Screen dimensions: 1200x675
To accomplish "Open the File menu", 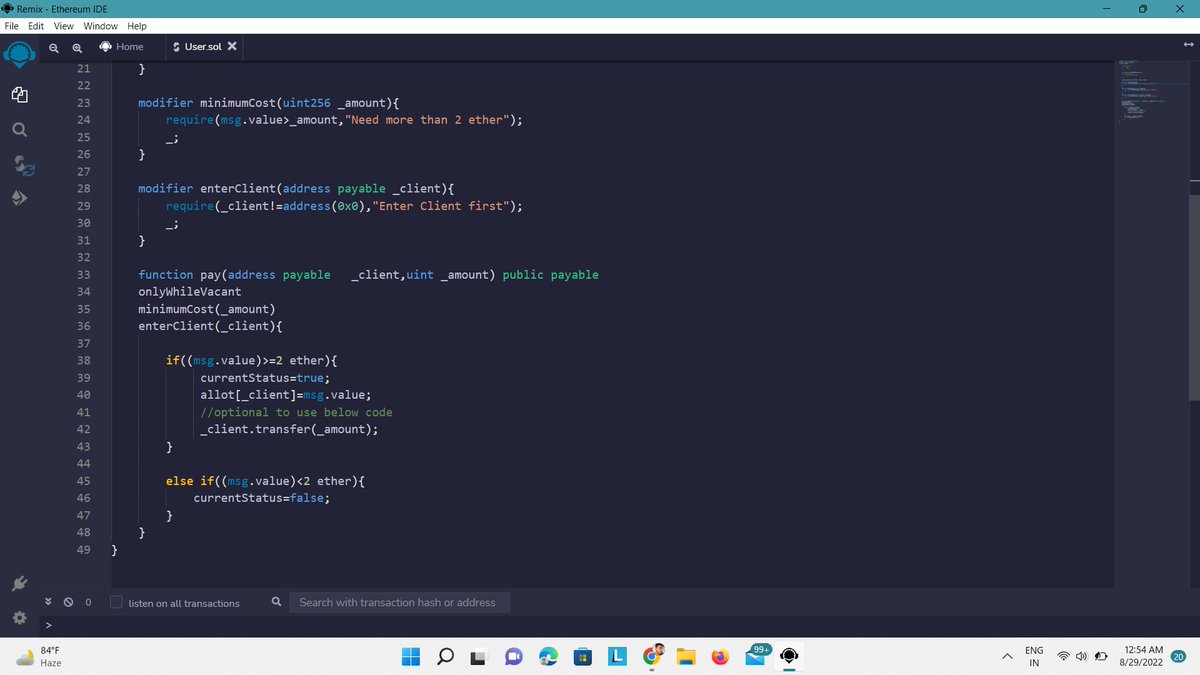I will (x=12, y=26).
